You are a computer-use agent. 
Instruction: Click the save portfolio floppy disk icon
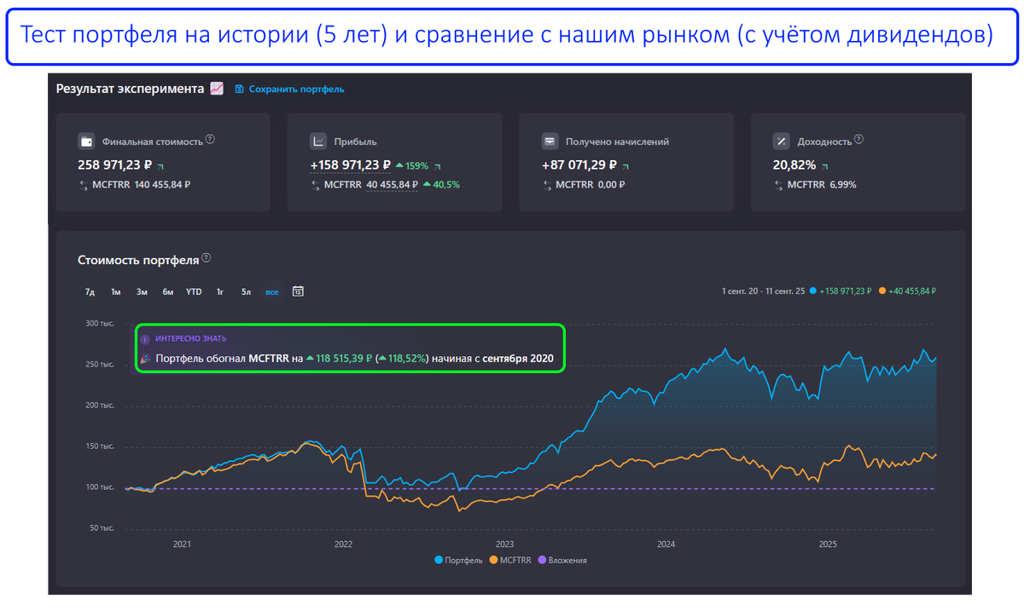239,89
